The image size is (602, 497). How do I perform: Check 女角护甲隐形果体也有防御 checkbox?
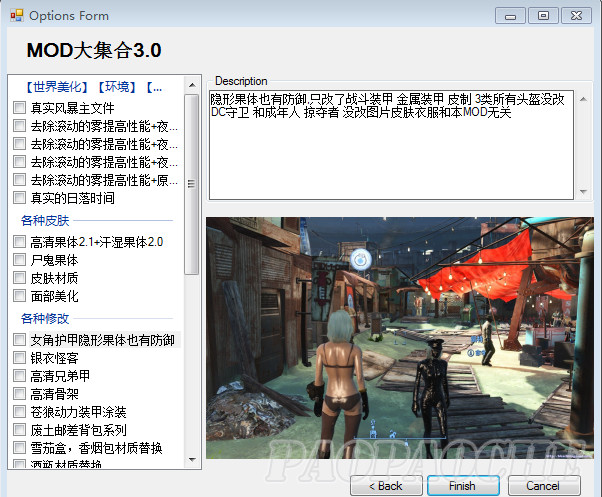(x=19, y=339)
